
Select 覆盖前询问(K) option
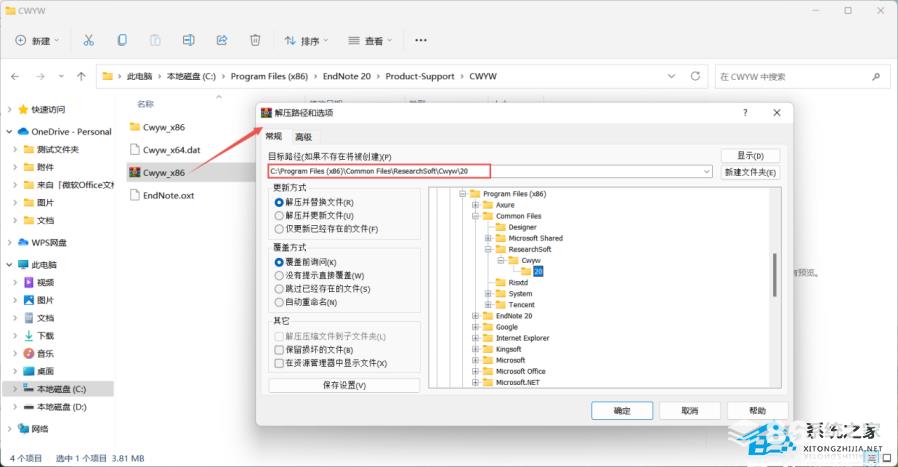pyautogui.click(x=305, y=262)
